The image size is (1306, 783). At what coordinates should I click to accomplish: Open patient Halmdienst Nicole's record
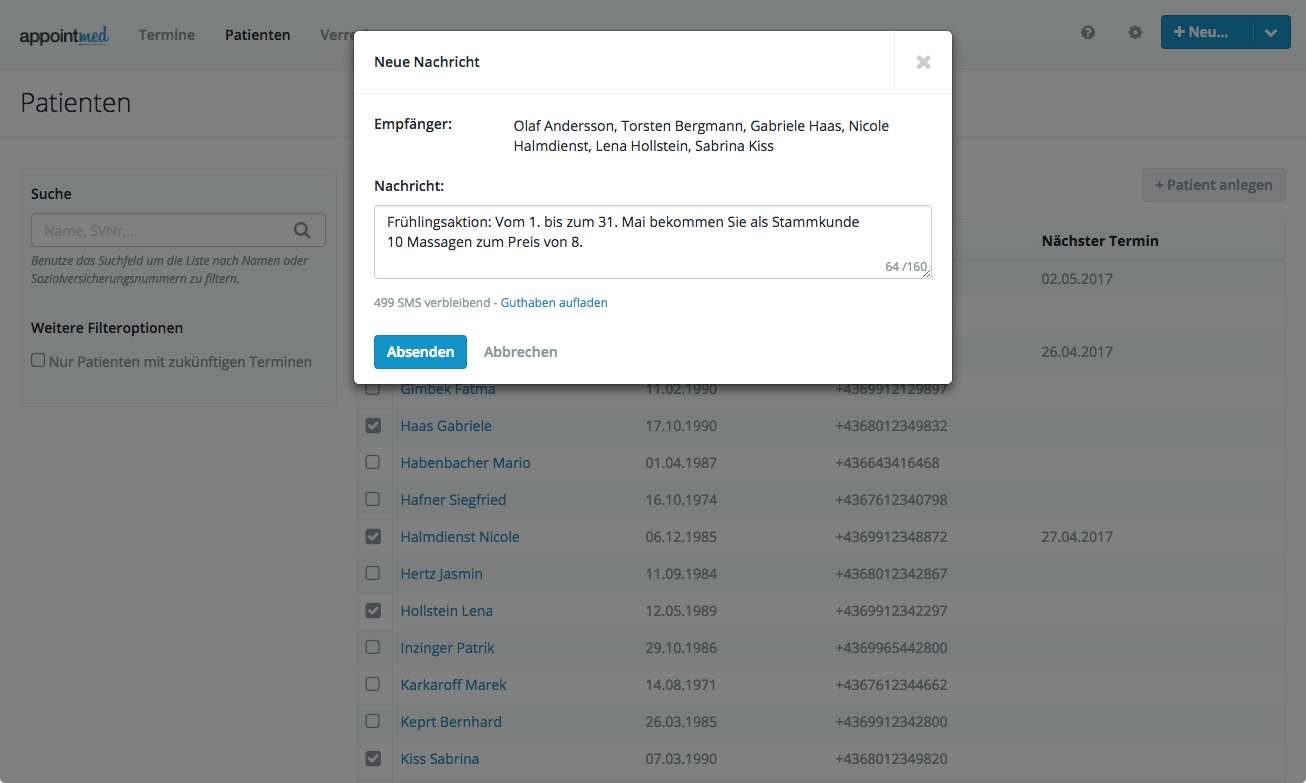[x=460, y=537]
